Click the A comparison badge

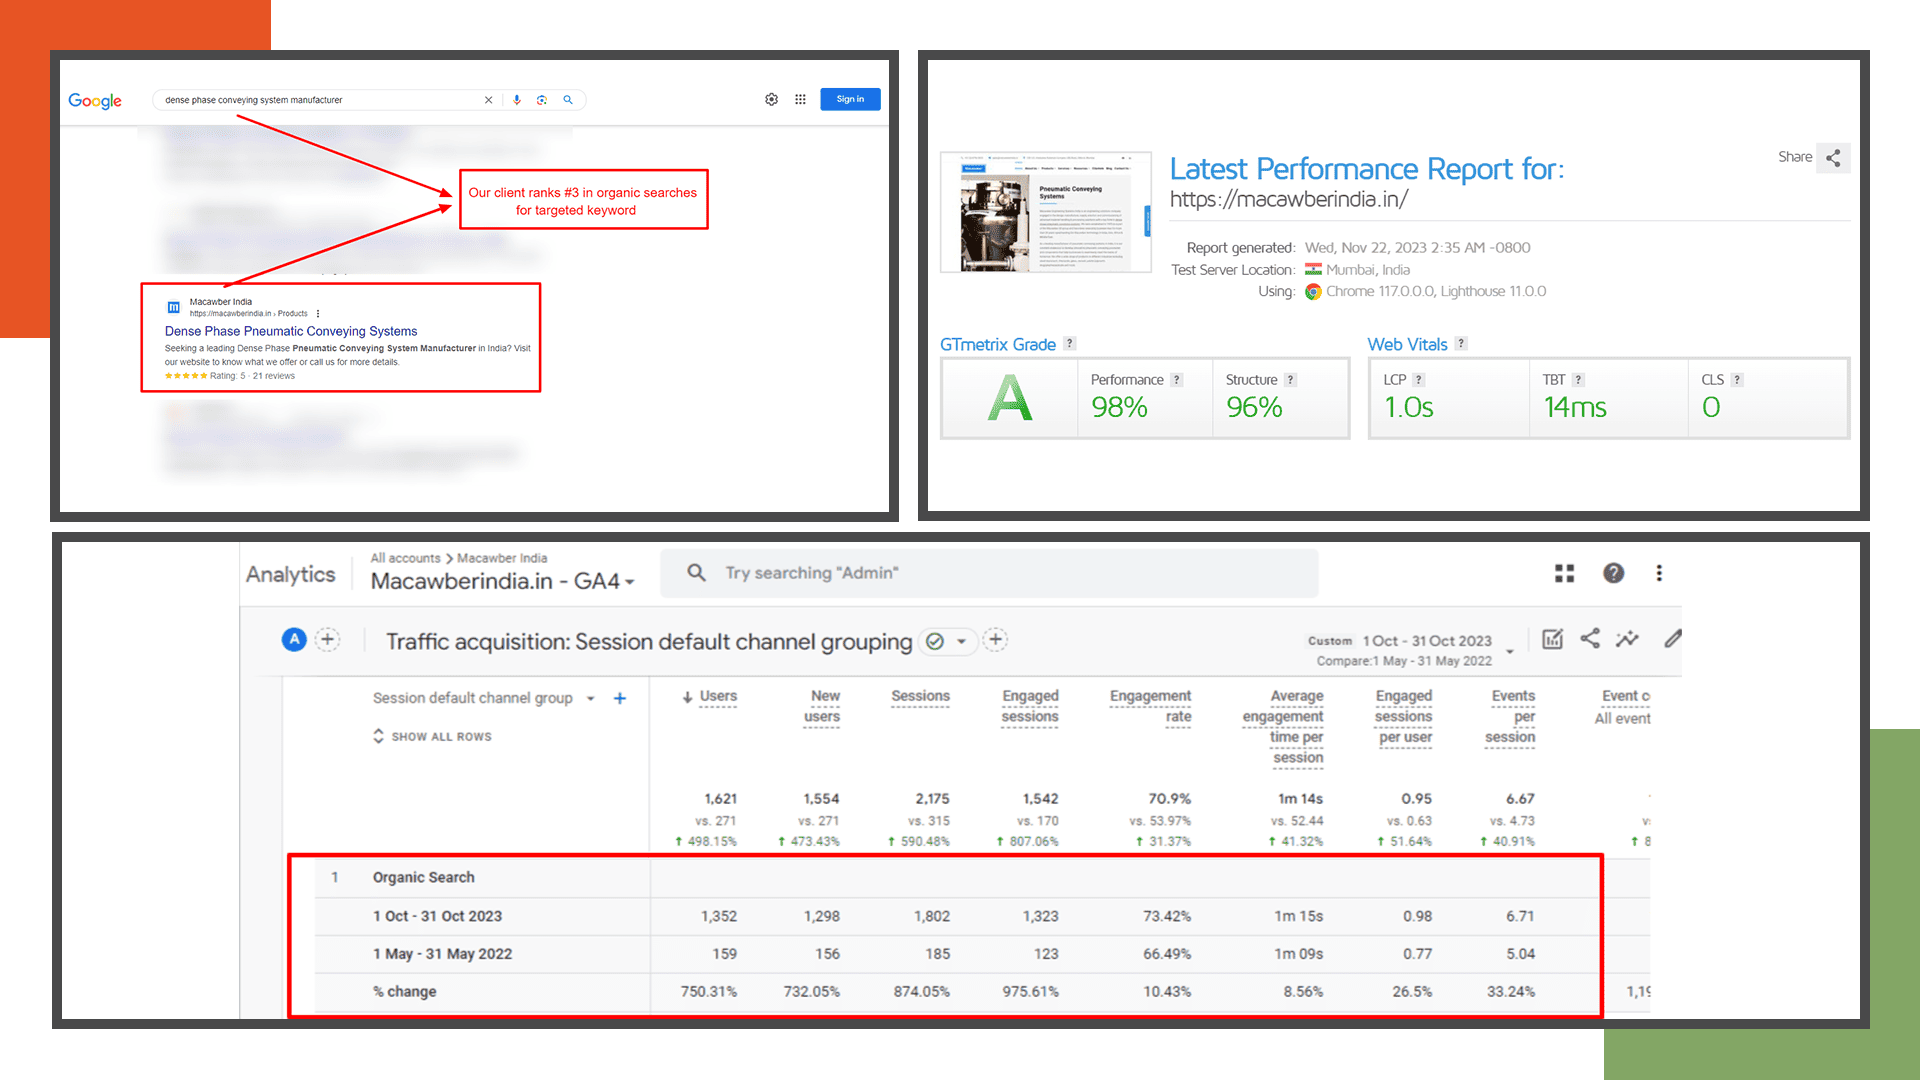[x=294, y=639]
